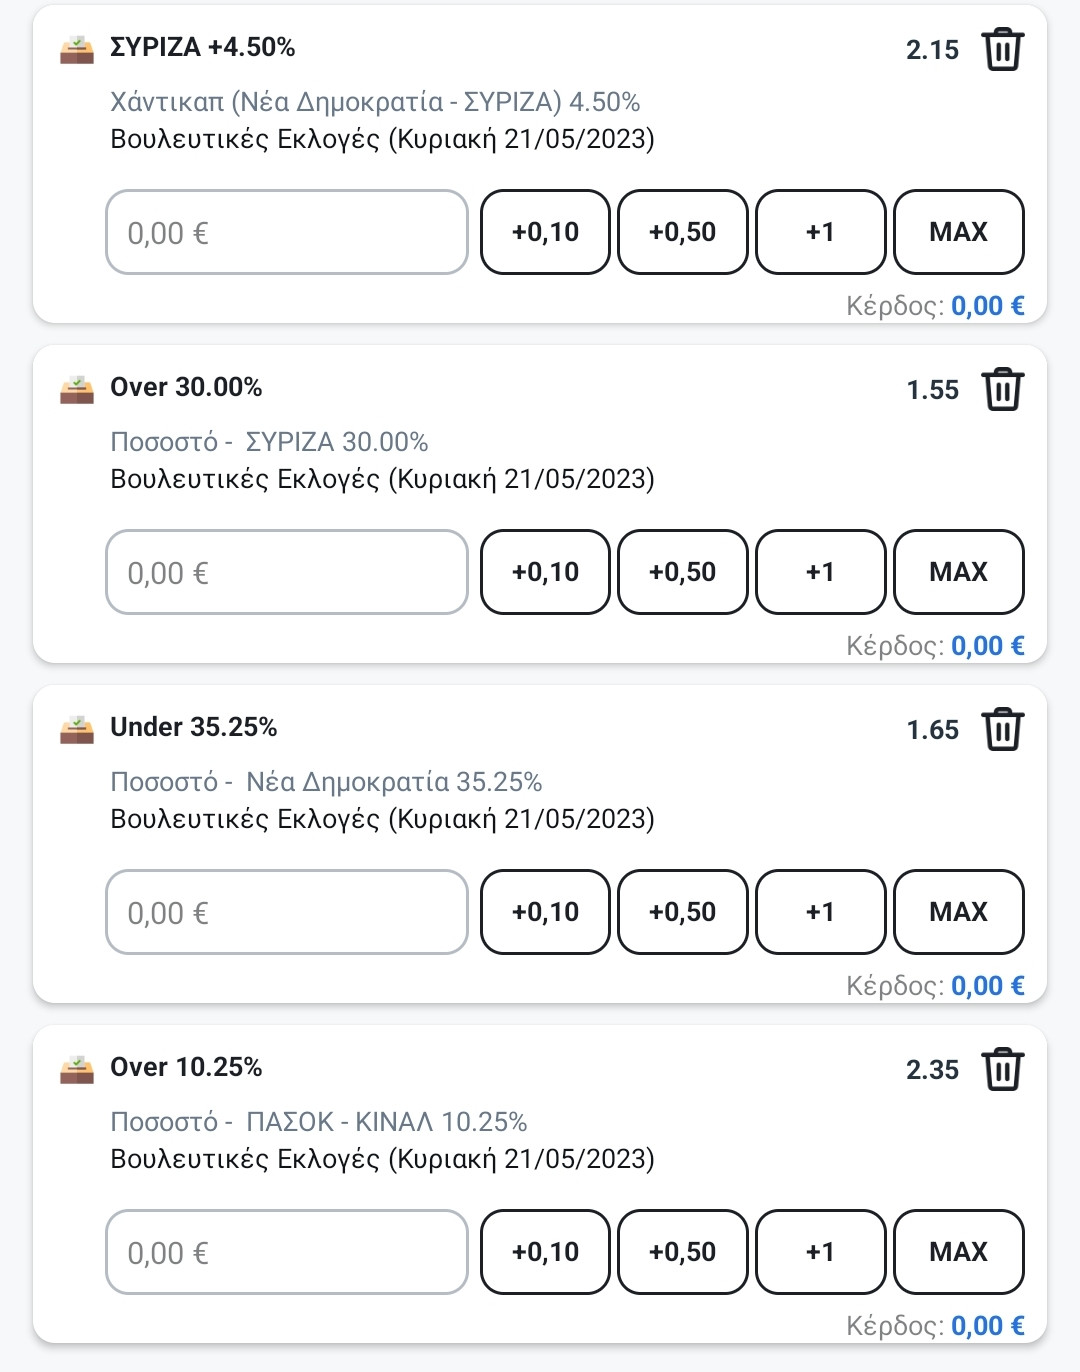This screenshot has width=1080, height=1372.
Task: Focus stake field for Under 35.25% bet
Action: [287, 912]
